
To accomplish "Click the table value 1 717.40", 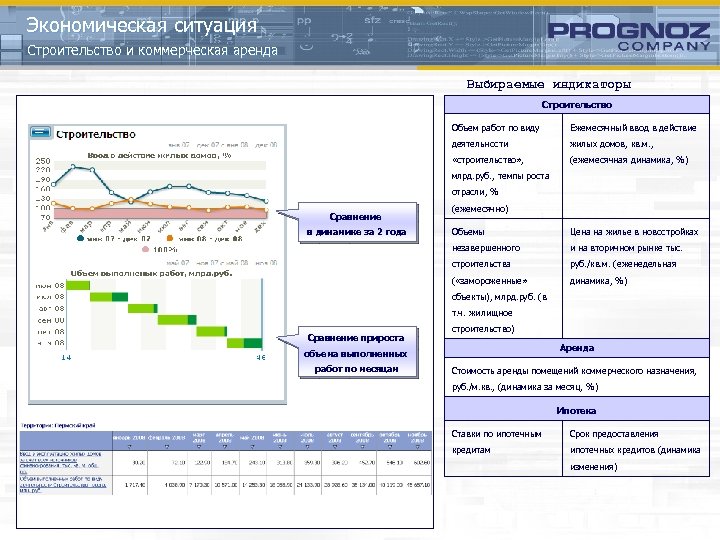I will [135, 484].
